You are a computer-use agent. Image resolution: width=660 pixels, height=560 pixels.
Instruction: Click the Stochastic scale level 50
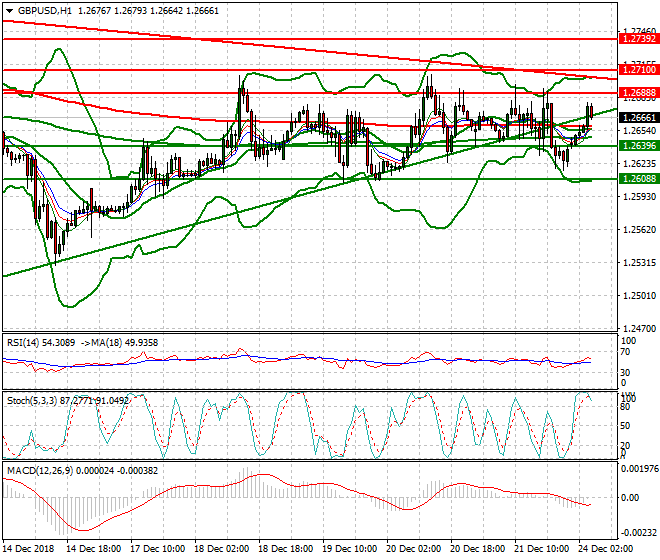pyautogui.click(x=626, y=426)
